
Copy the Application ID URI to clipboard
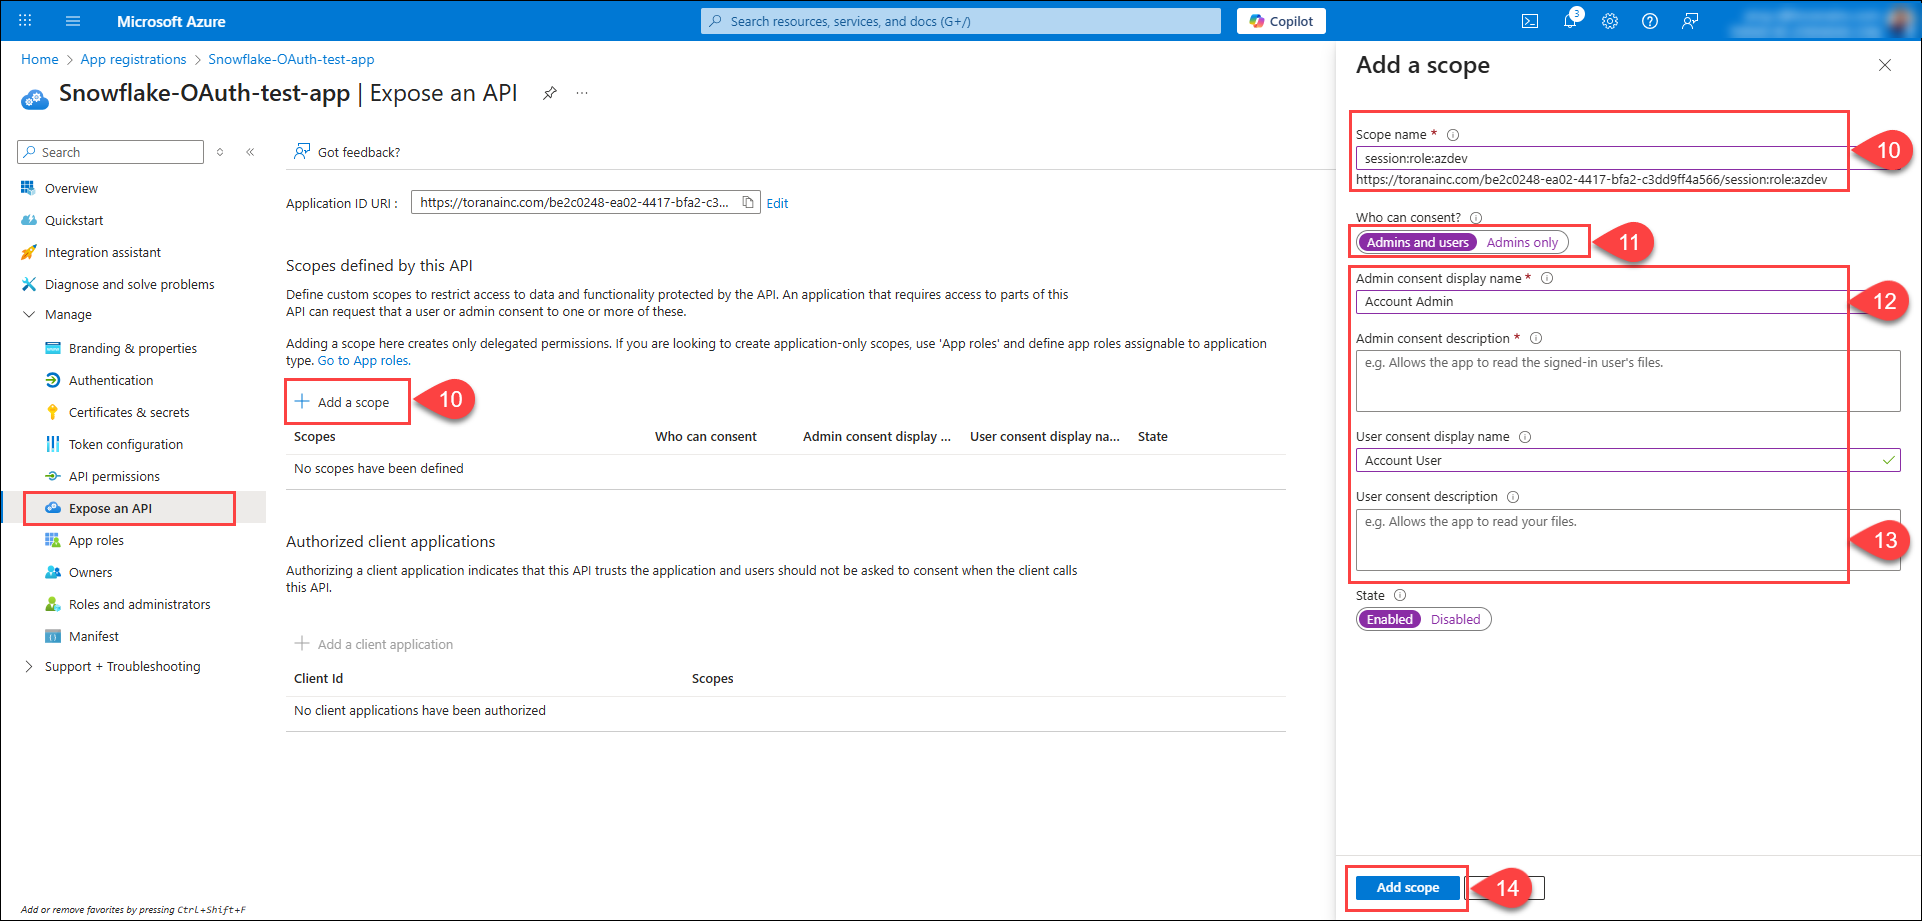(747, 203)
